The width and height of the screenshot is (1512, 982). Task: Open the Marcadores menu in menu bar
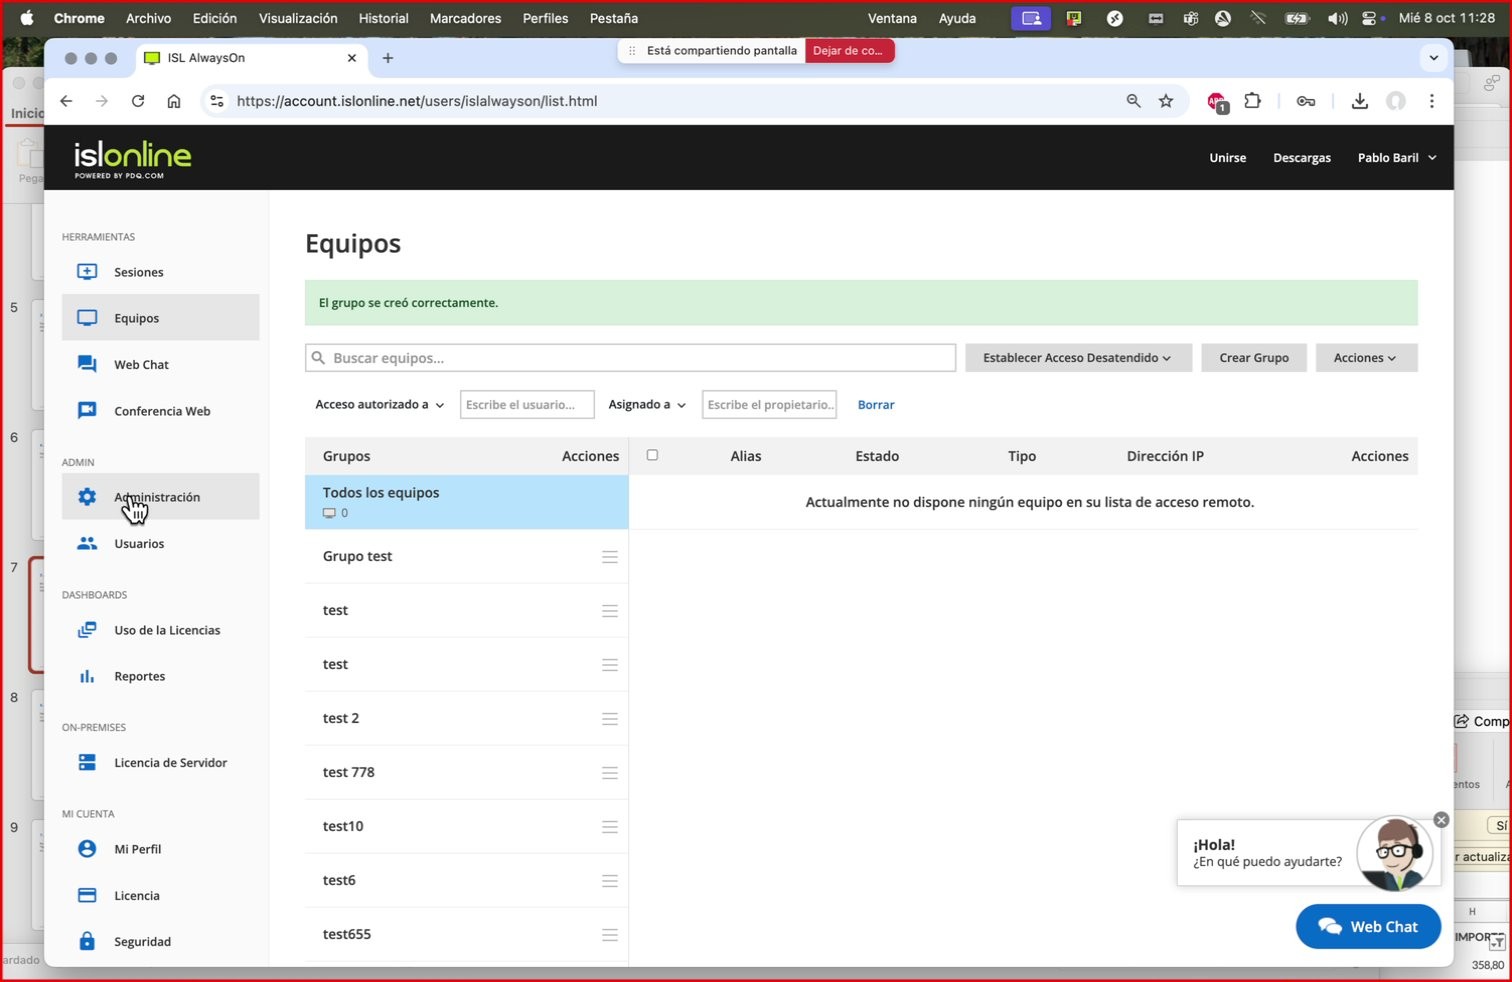[x=465, y=18]
